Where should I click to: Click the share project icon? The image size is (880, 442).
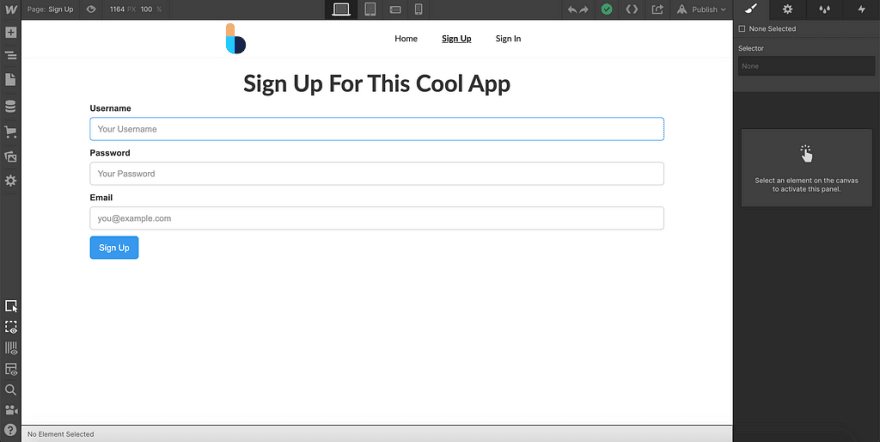coord(657,10)
